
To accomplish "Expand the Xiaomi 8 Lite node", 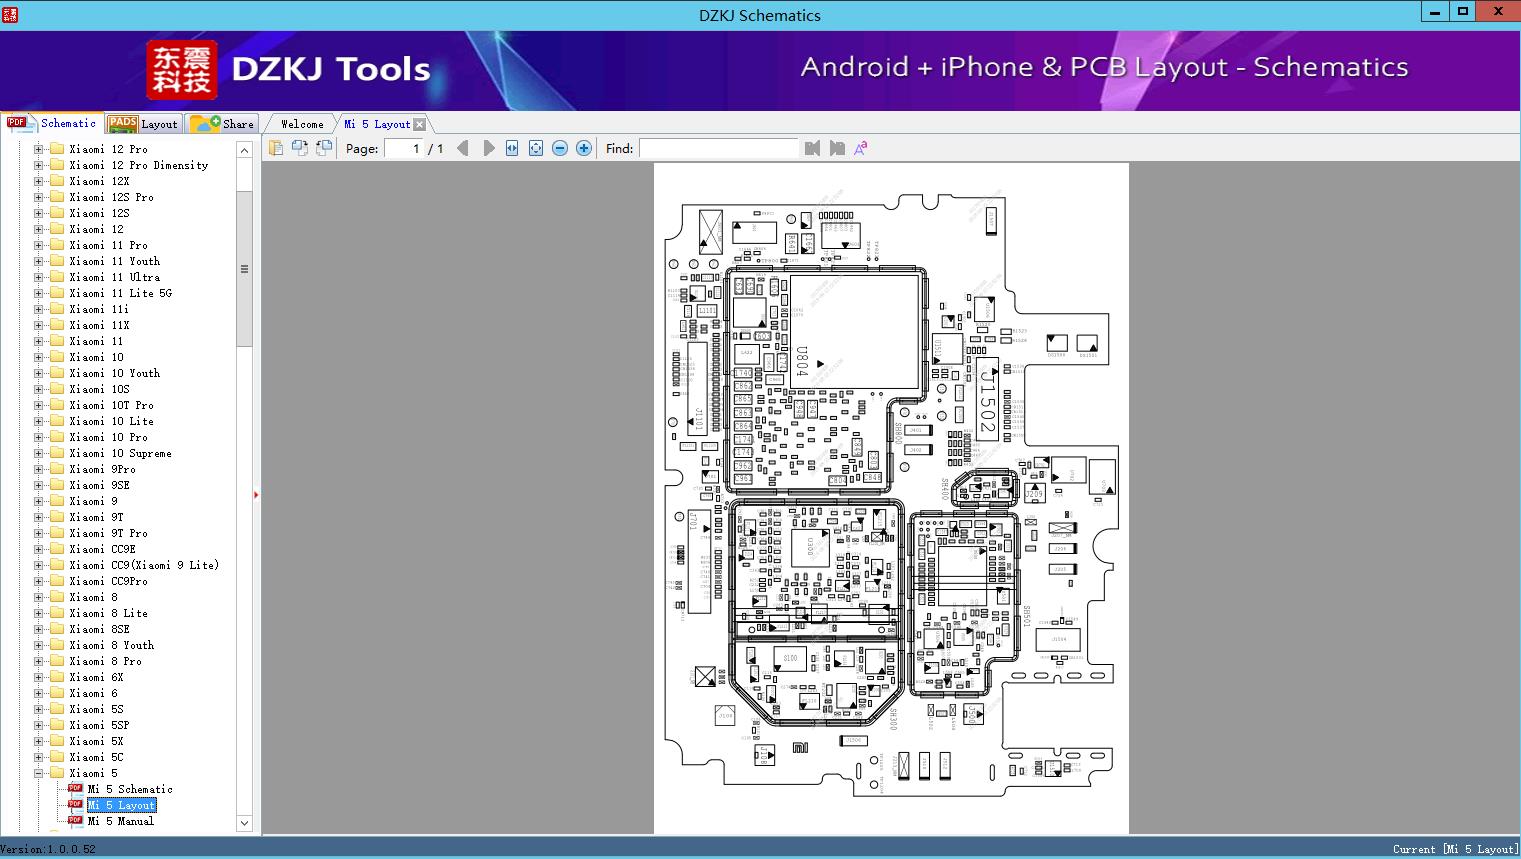I will [39, 613].
